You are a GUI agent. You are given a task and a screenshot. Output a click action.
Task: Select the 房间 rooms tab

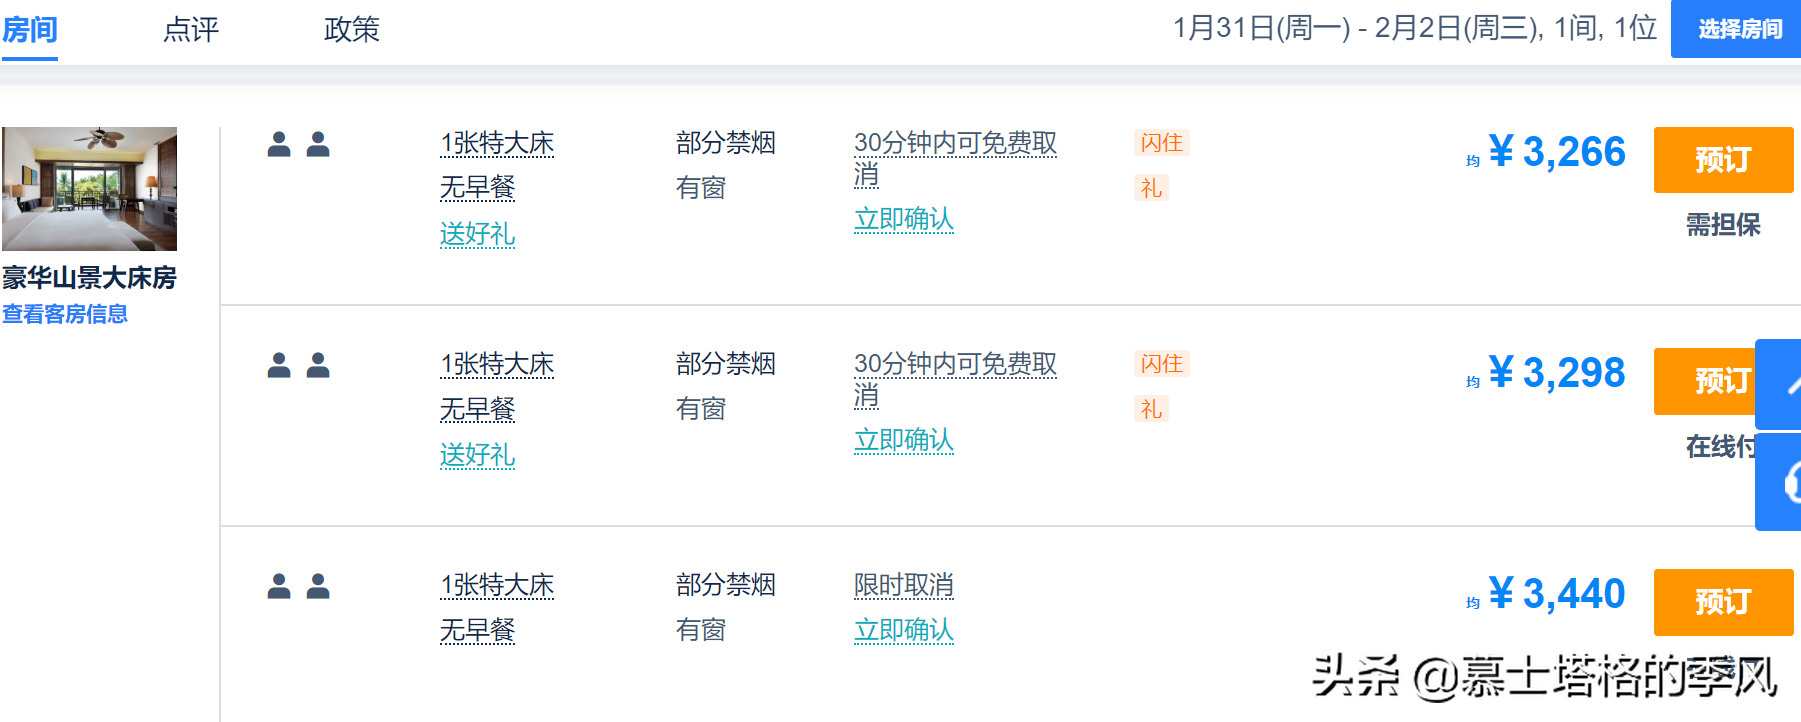coord(30,30)
